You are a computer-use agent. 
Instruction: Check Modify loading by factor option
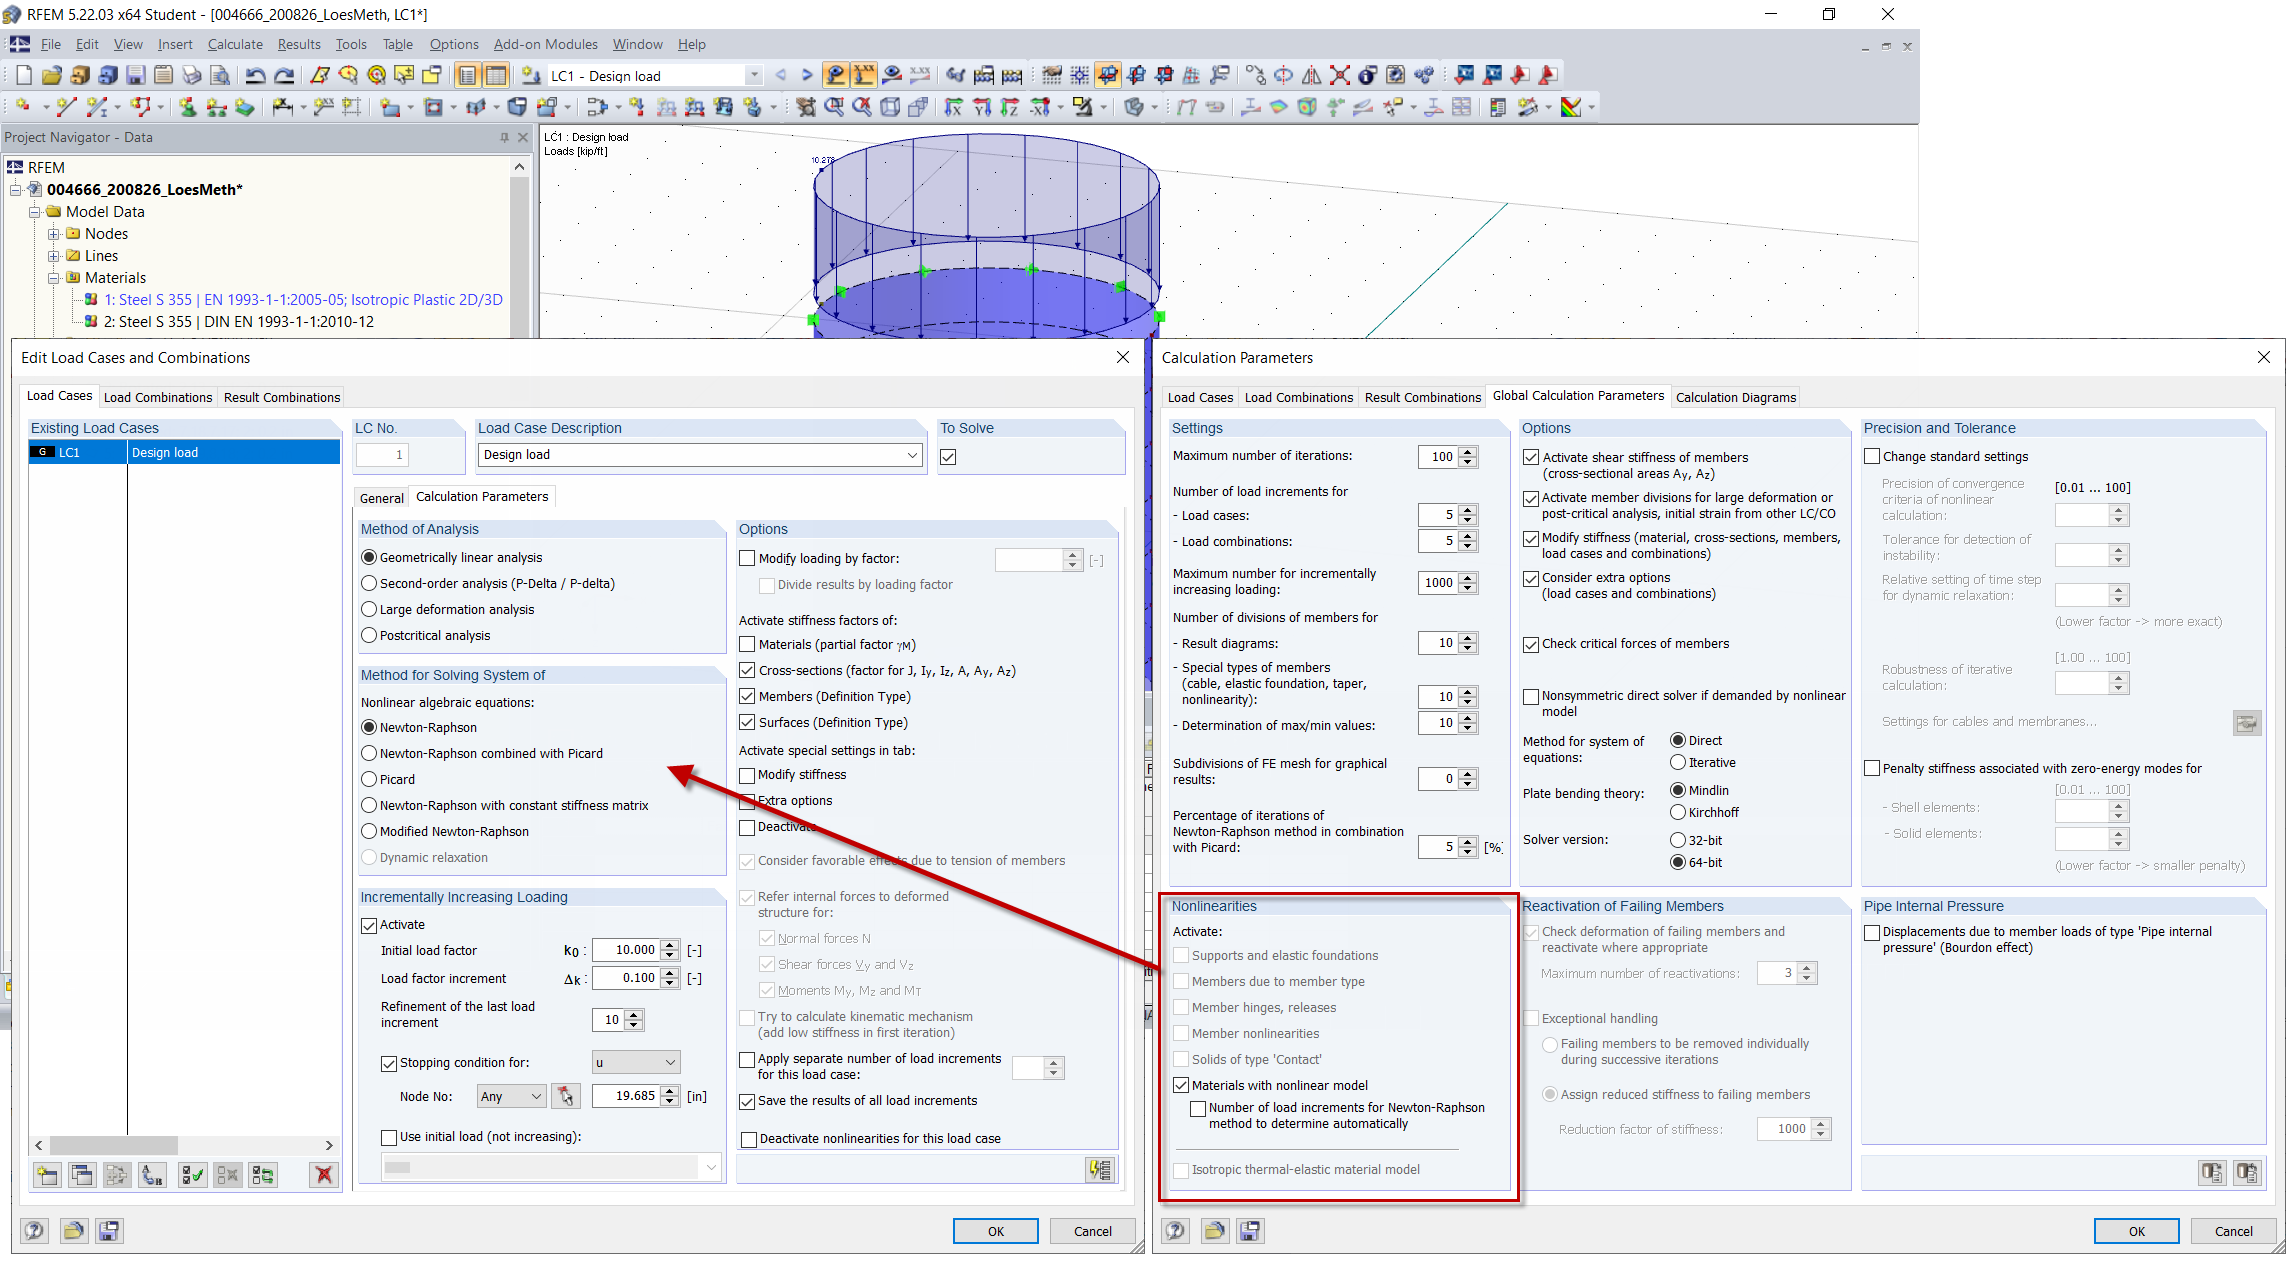click(747, 558)
